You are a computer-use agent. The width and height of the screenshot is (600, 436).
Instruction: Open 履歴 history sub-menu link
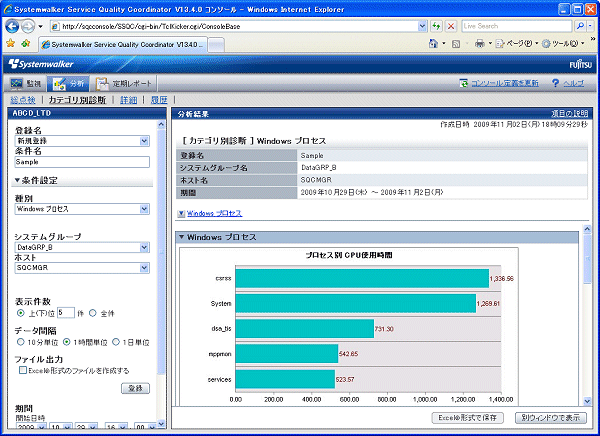pos(159,100)
